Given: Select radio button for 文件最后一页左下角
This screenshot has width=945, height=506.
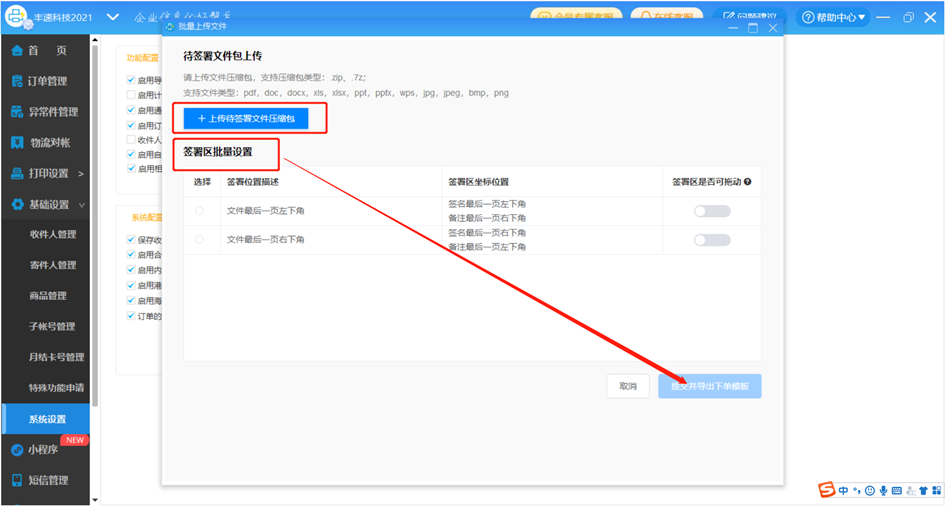Looking at the screenshot, I should click(199, 211).
